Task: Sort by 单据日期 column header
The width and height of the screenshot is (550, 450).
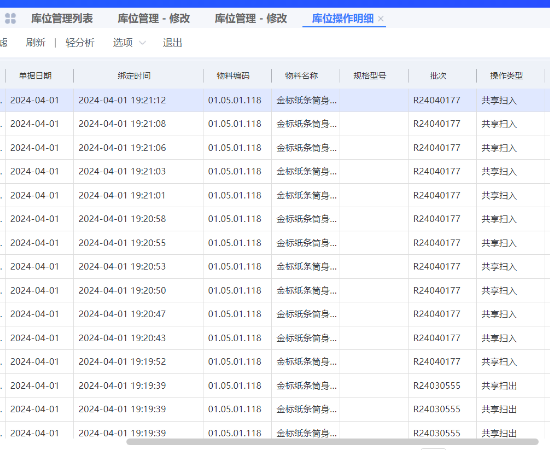Action: 35,76
